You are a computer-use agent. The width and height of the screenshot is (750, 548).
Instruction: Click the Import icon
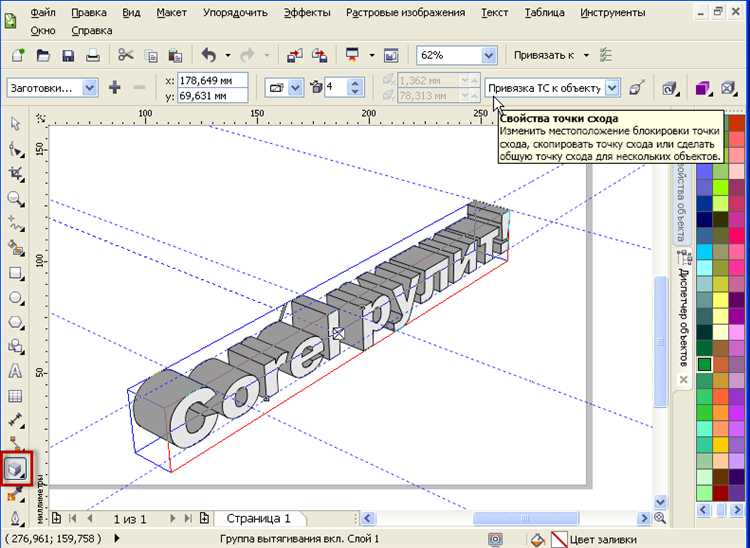pos(295,55)
